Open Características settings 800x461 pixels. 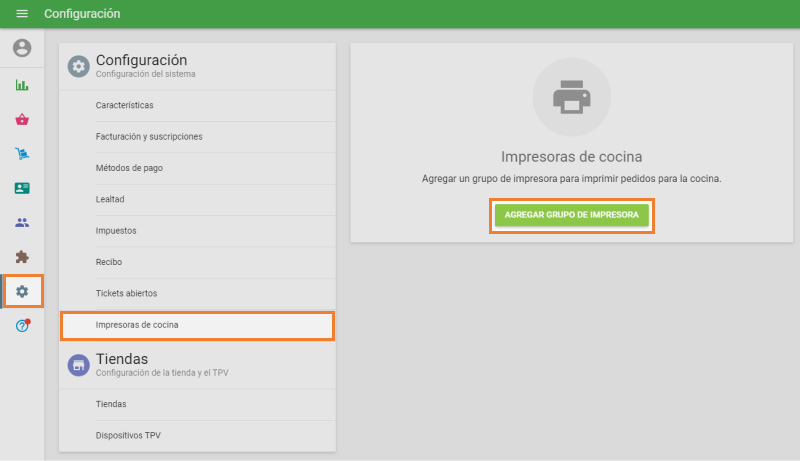(197, 106)
